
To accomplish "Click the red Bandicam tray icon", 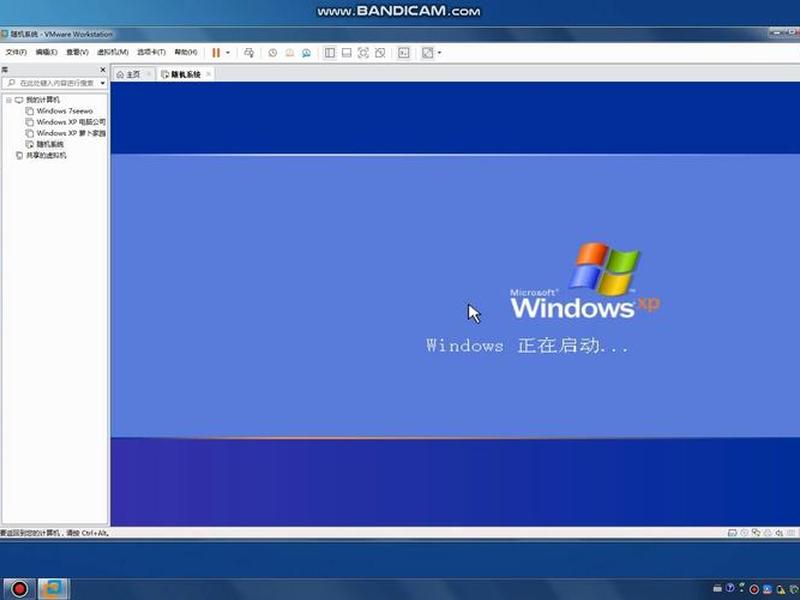I will pos(754,589).
